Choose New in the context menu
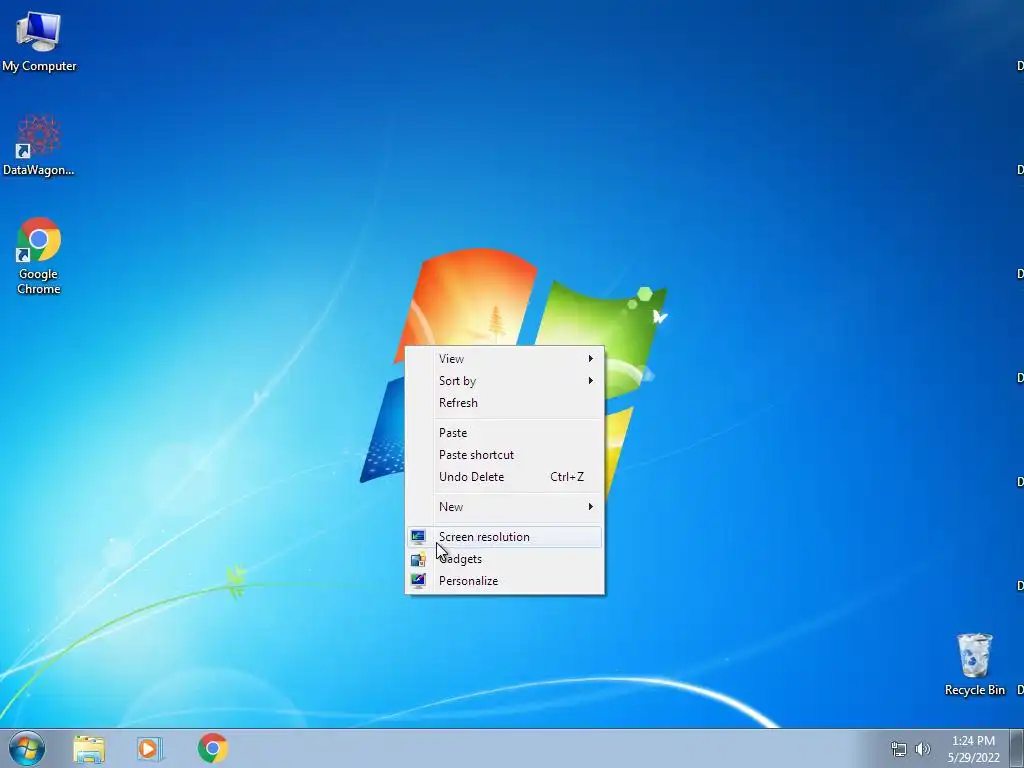 point(504,507)
